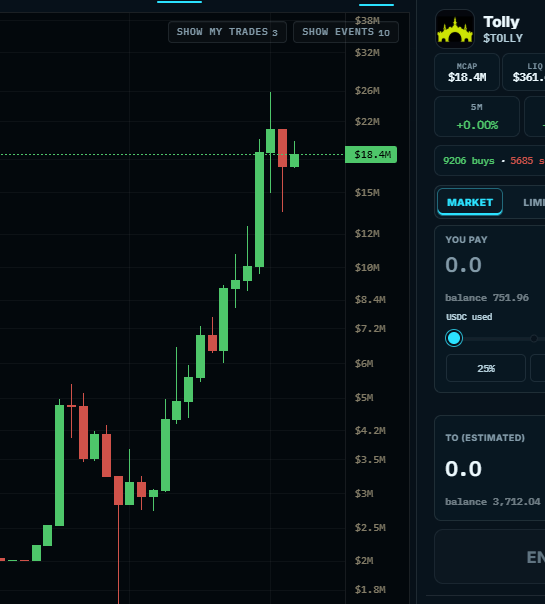
Task: Click the $10M price axis label
Action: (x=367, y=267)
